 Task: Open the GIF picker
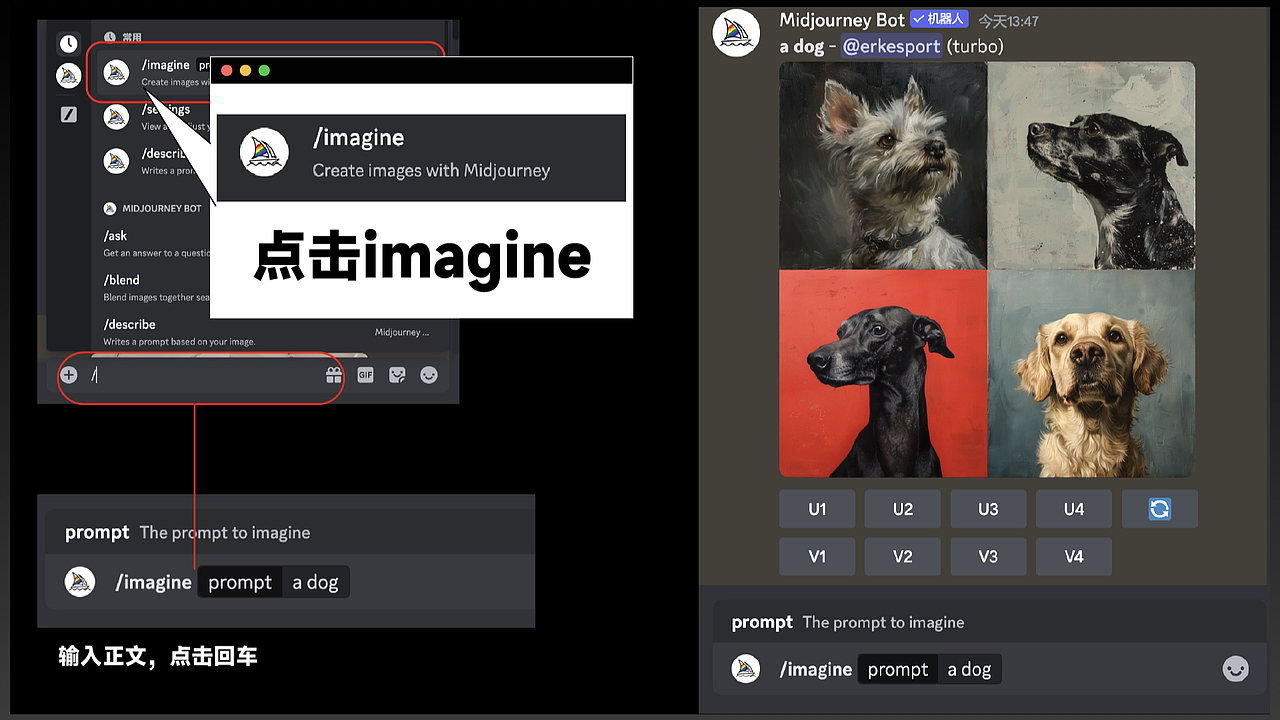[x=366, y=375]
